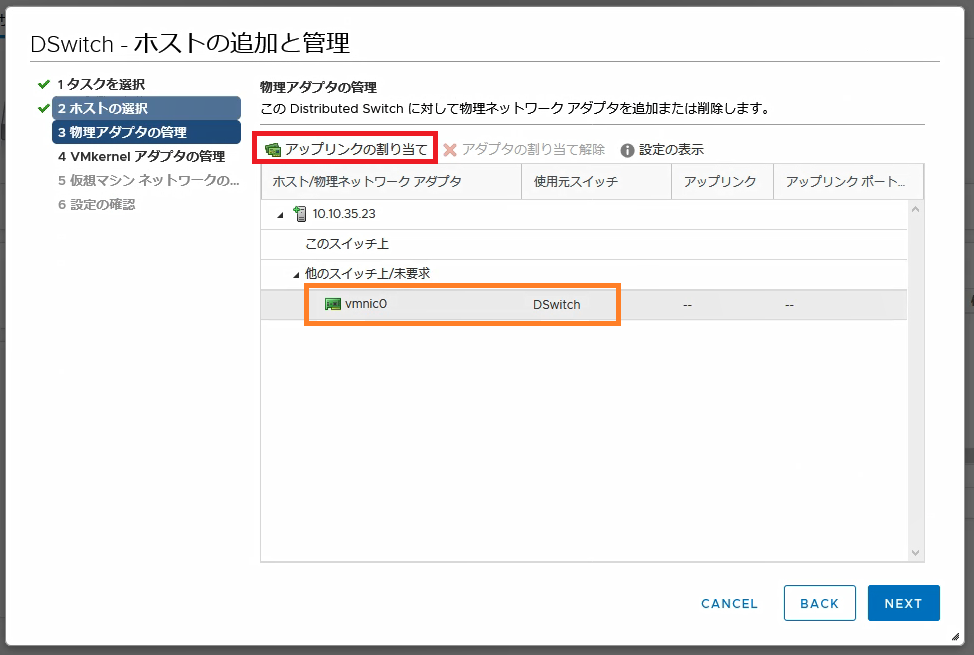Click the green checkmark beside step 1
This screenshot has width=974, height=655.
pyautogui.click(x=43, y=84)
